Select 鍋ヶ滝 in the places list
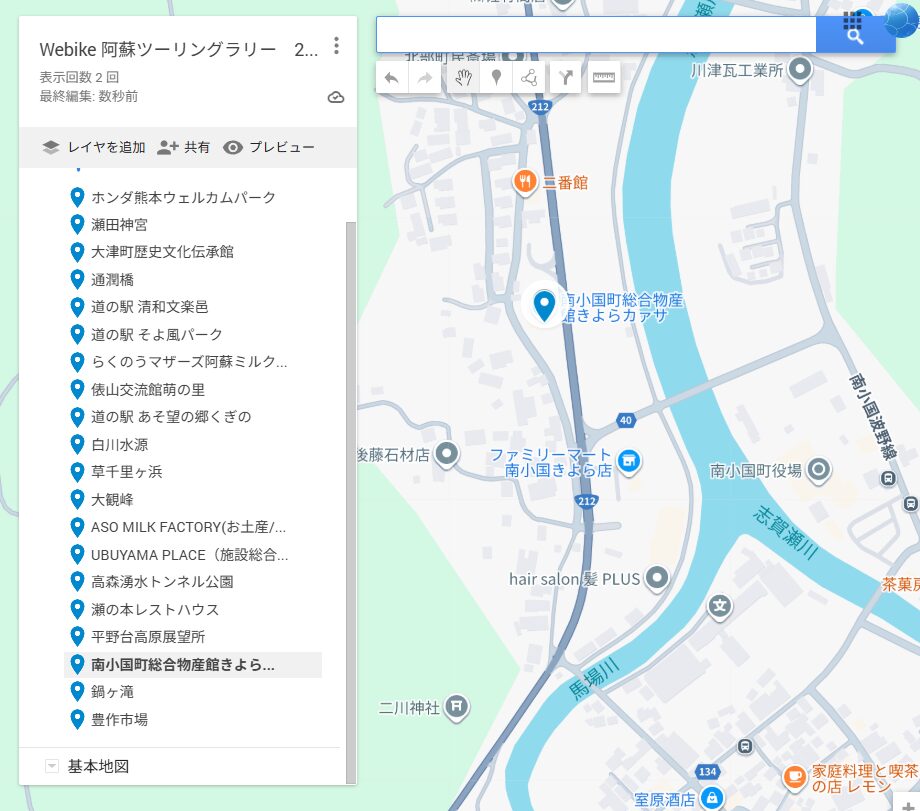Screen dimensions: 920x811 point(112,692)
